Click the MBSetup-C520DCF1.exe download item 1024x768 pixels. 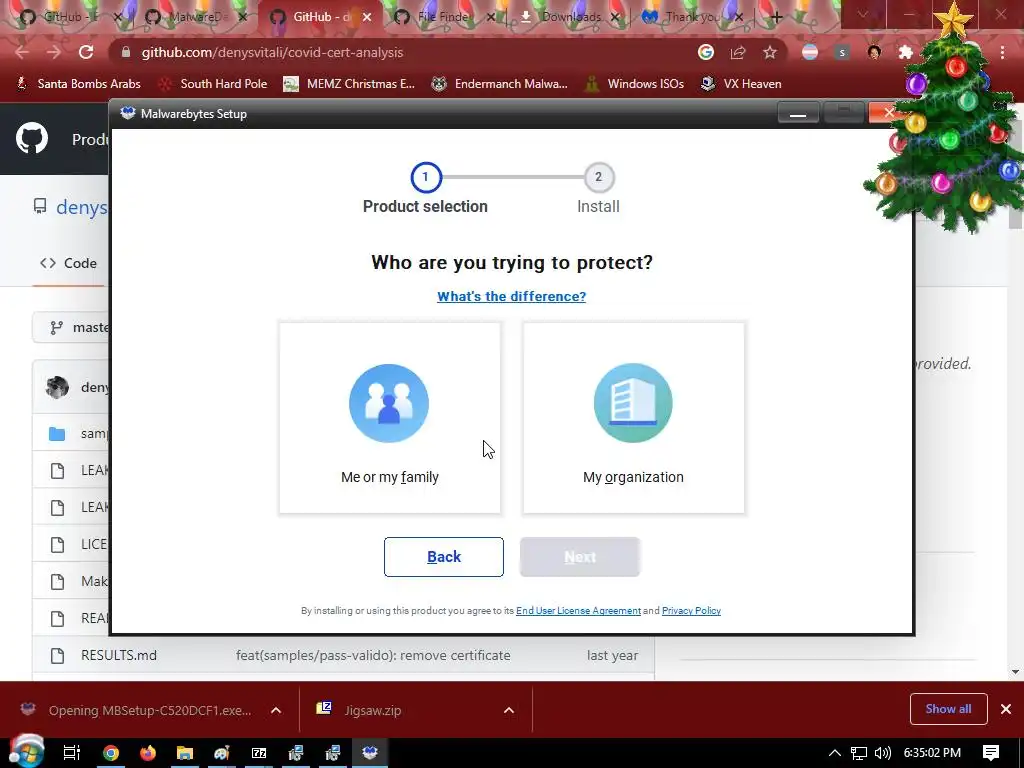click(150, 711)
